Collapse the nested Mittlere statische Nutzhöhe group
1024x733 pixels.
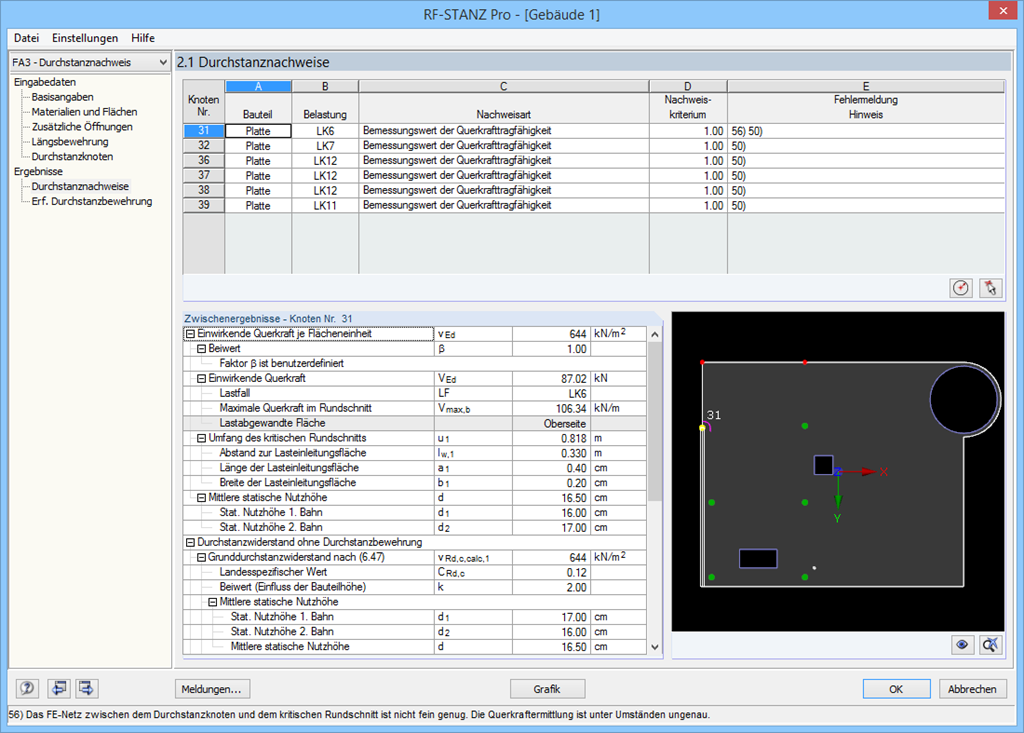pos(213,602)
